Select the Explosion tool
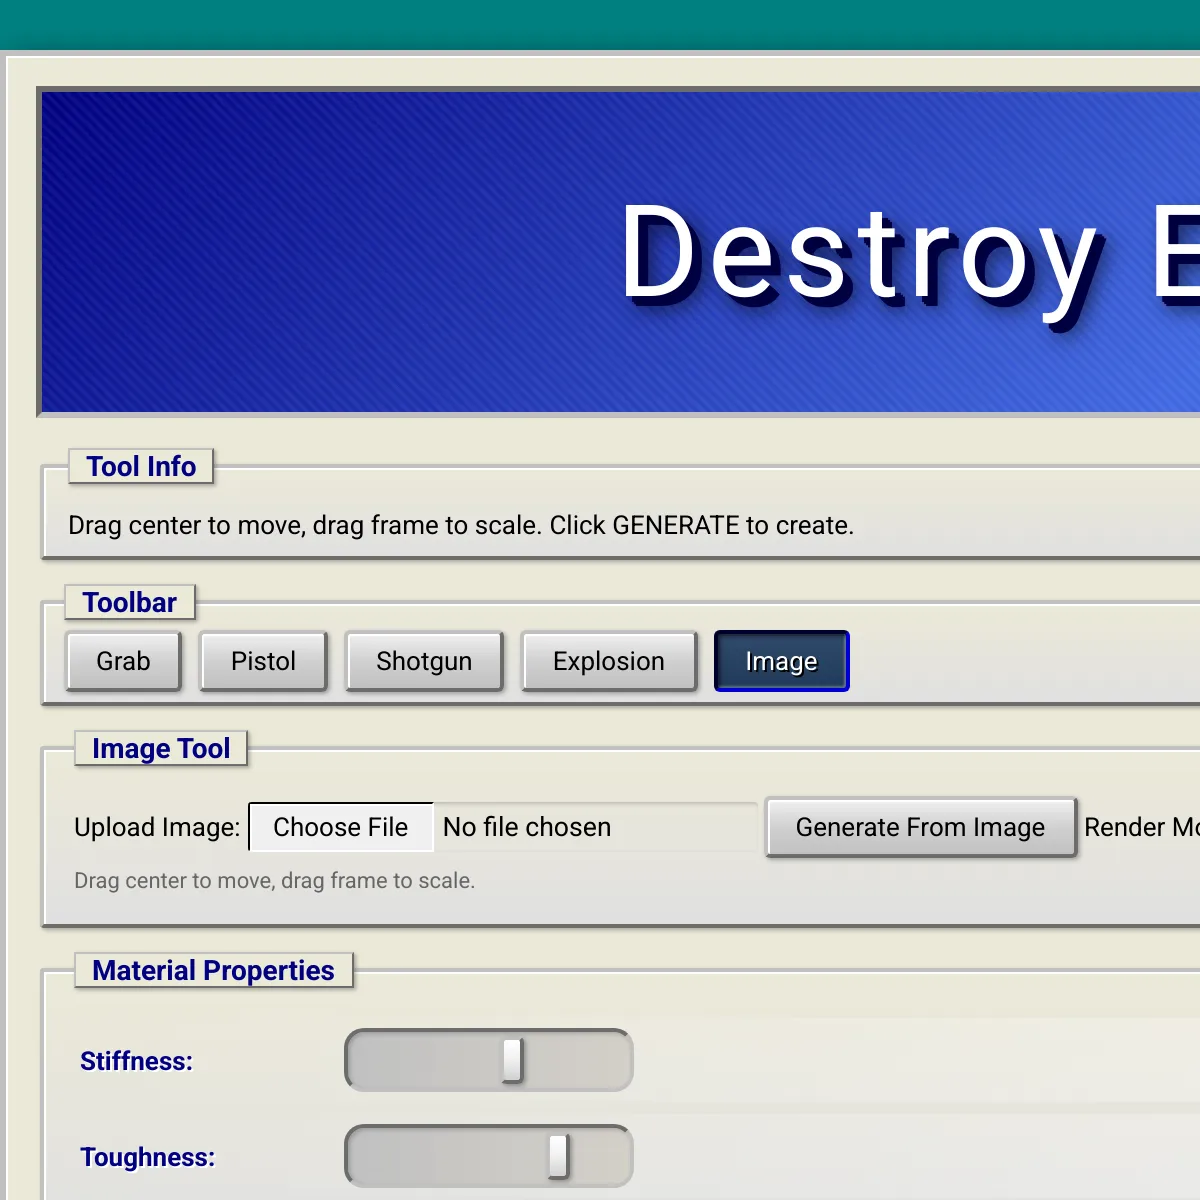Image resolution: width=1200 pixels, height=1200 pixels. coord(609,661)
